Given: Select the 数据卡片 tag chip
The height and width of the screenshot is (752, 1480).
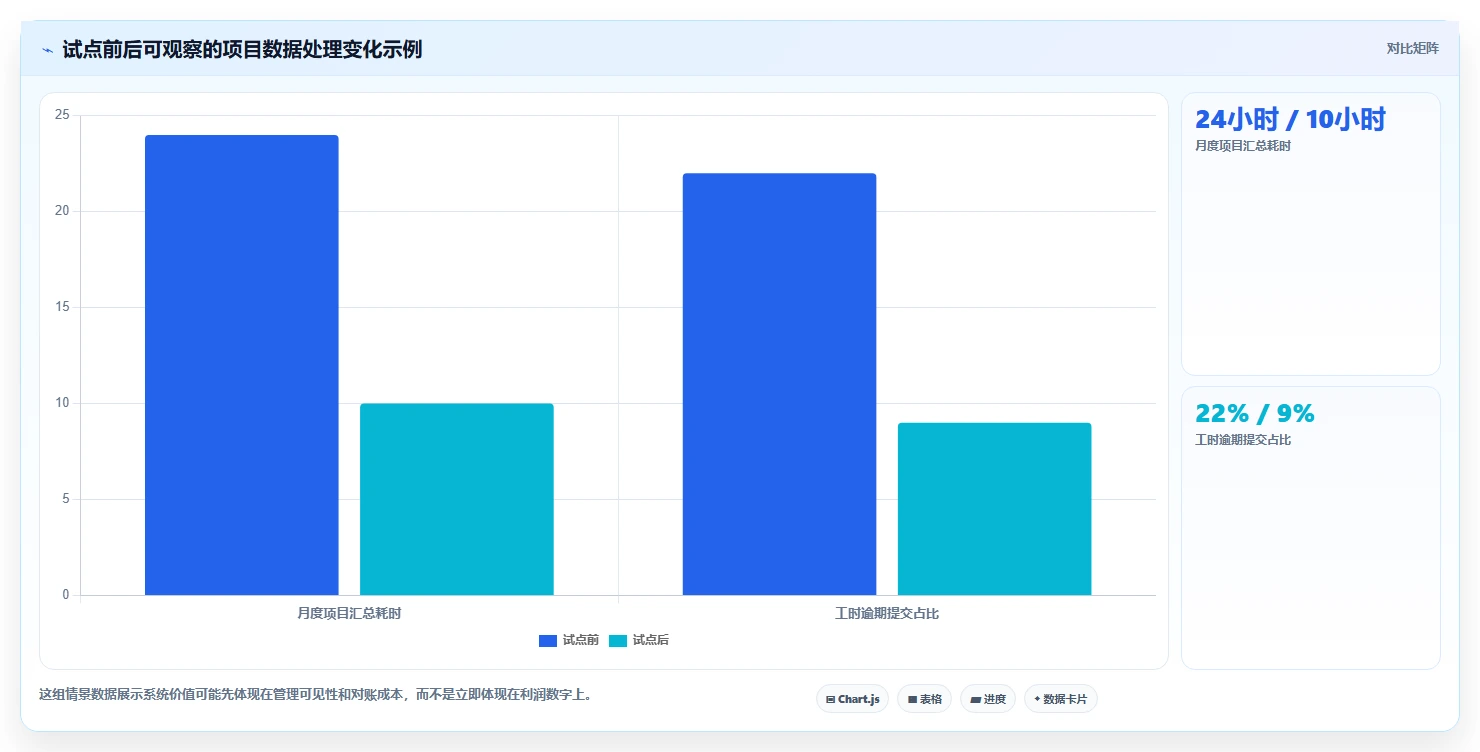Looking at the screenshot, I should [x=1060, y=699].
